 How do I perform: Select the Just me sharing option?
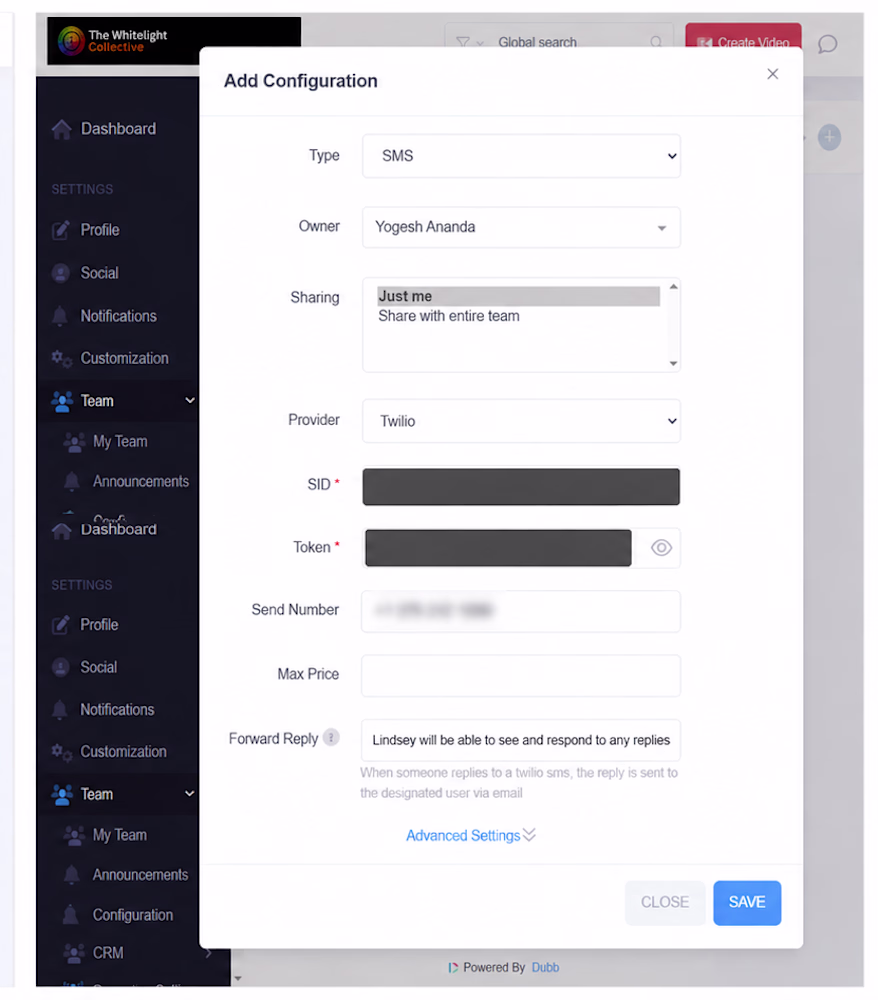pos(518,296)
